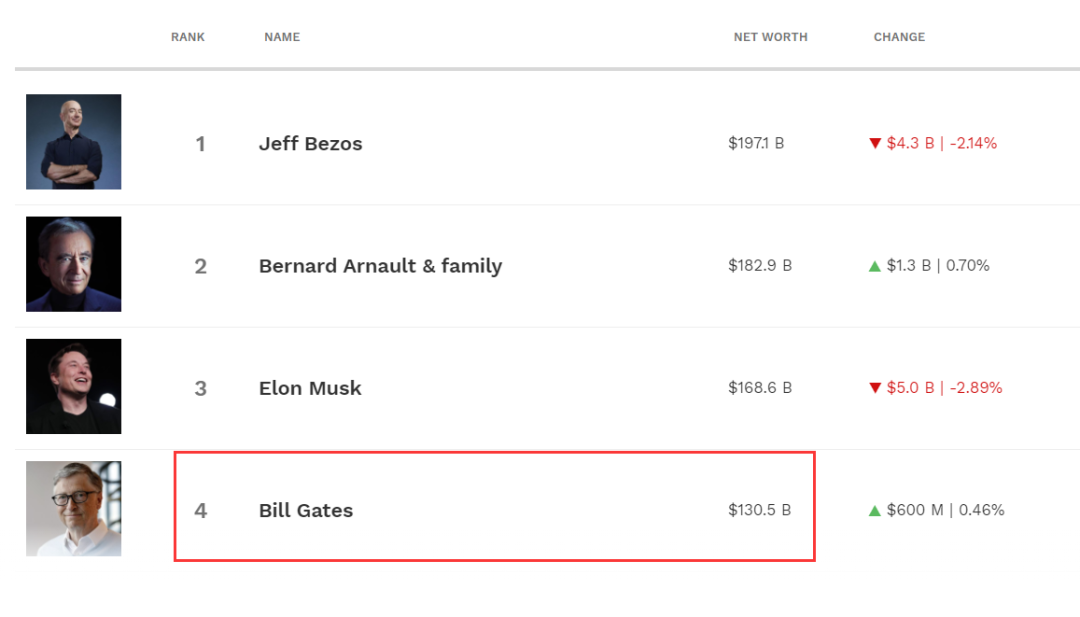Viewport: 1080px width, 617px height.
Task: Open the Jeff Bezos name link
Action: tap(310, 143)
